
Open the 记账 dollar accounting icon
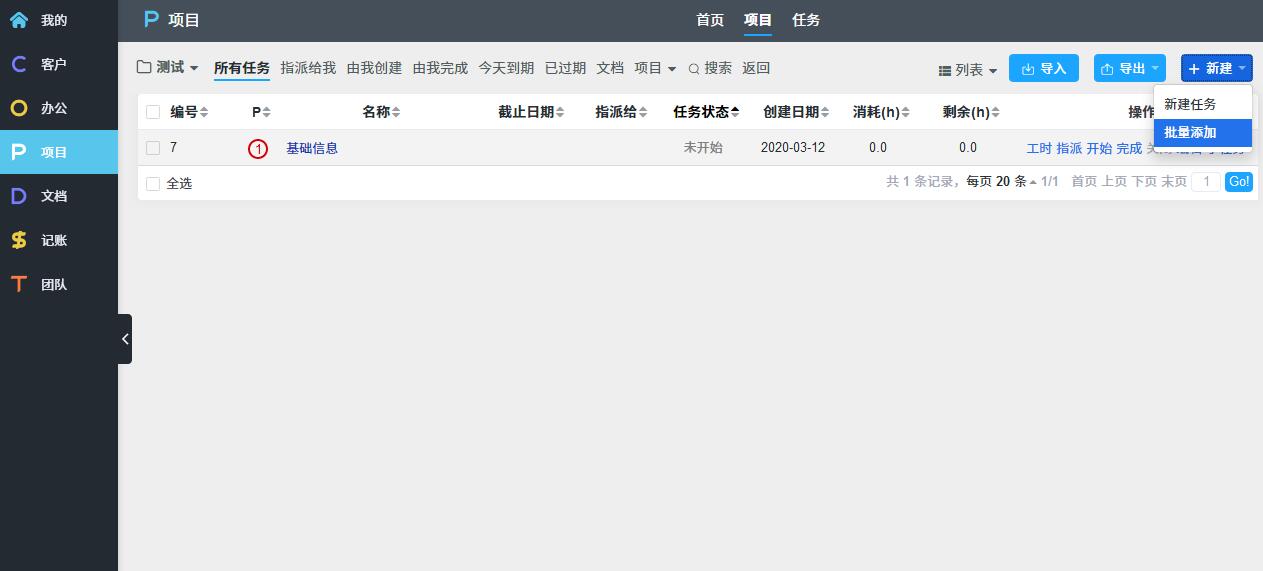click(18, 240)
